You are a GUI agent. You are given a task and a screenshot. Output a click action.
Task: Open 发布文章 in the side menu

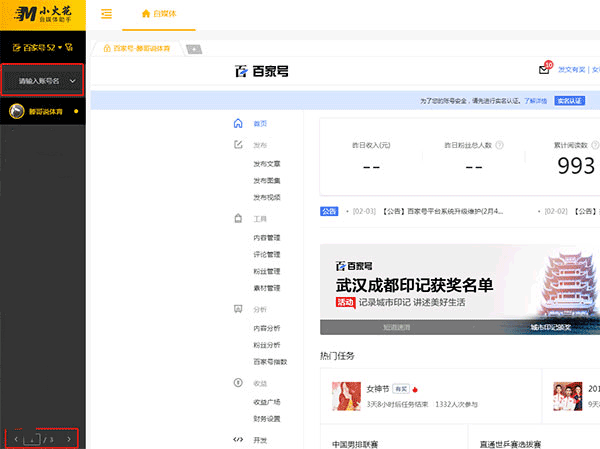267,163
